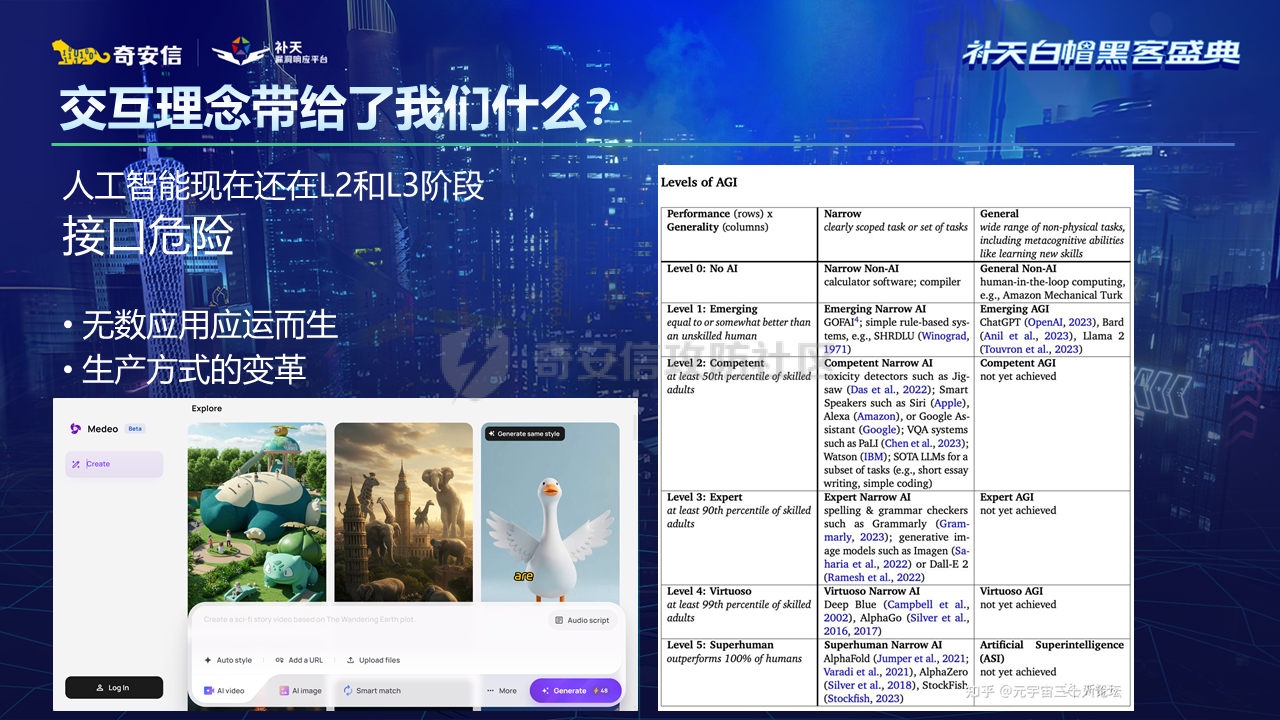This screenshot has width=1280, height=720.
Task: Click the lightning credits icon showing 48
Action: (599, 690)
